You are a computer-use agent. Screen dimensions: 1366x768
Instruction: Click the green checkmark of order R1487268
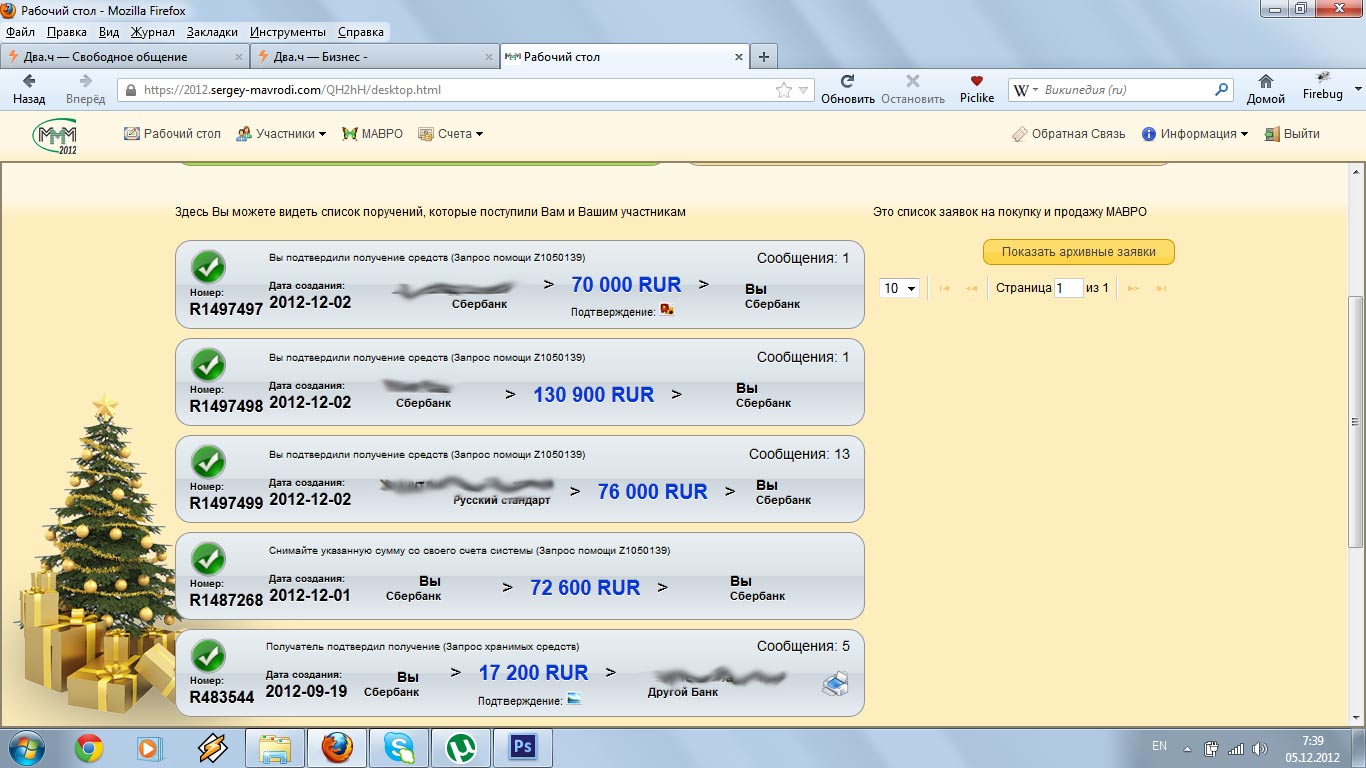pyautogui.click(x=208, y=559)
